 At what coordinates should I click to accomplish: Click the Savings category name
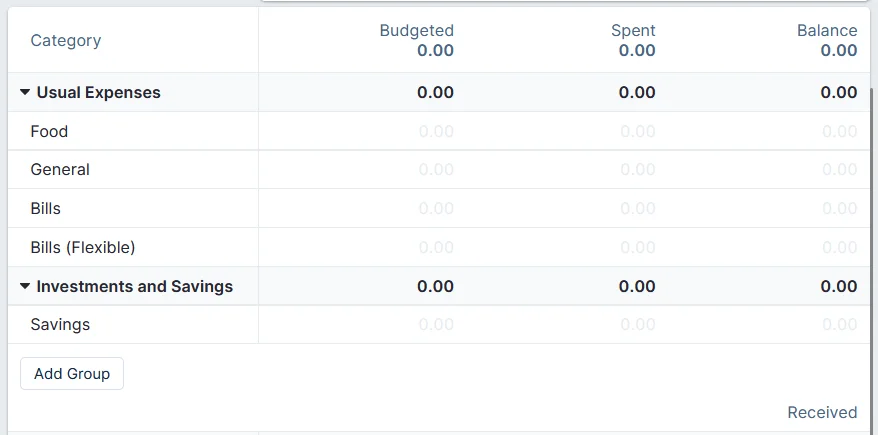point(60,325)
